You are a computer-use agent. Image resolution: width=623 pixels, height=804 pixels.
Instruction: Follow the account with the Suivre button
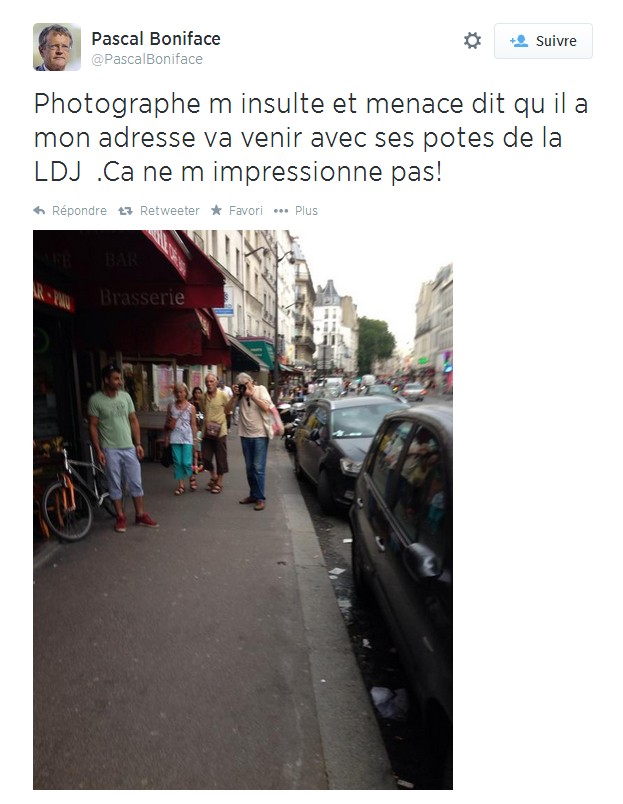coord(543,41)
